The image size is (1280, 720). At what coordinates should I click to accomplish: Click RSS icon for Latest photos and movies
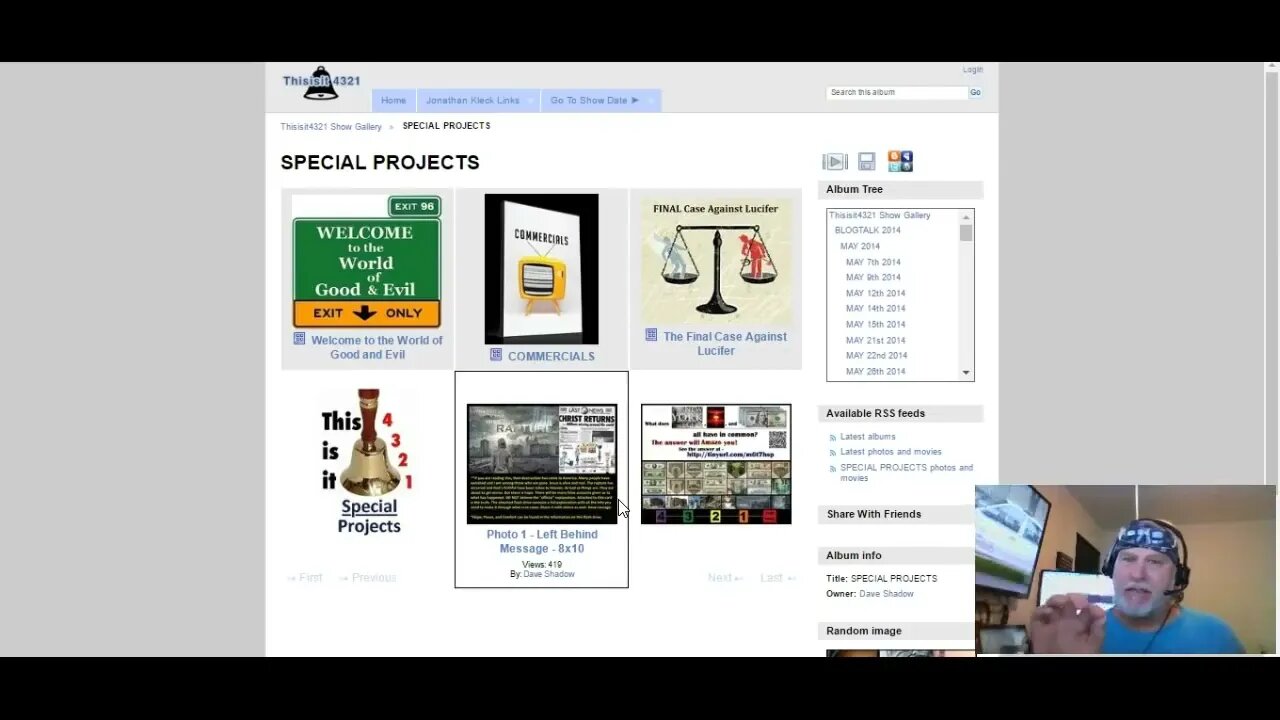832,452
